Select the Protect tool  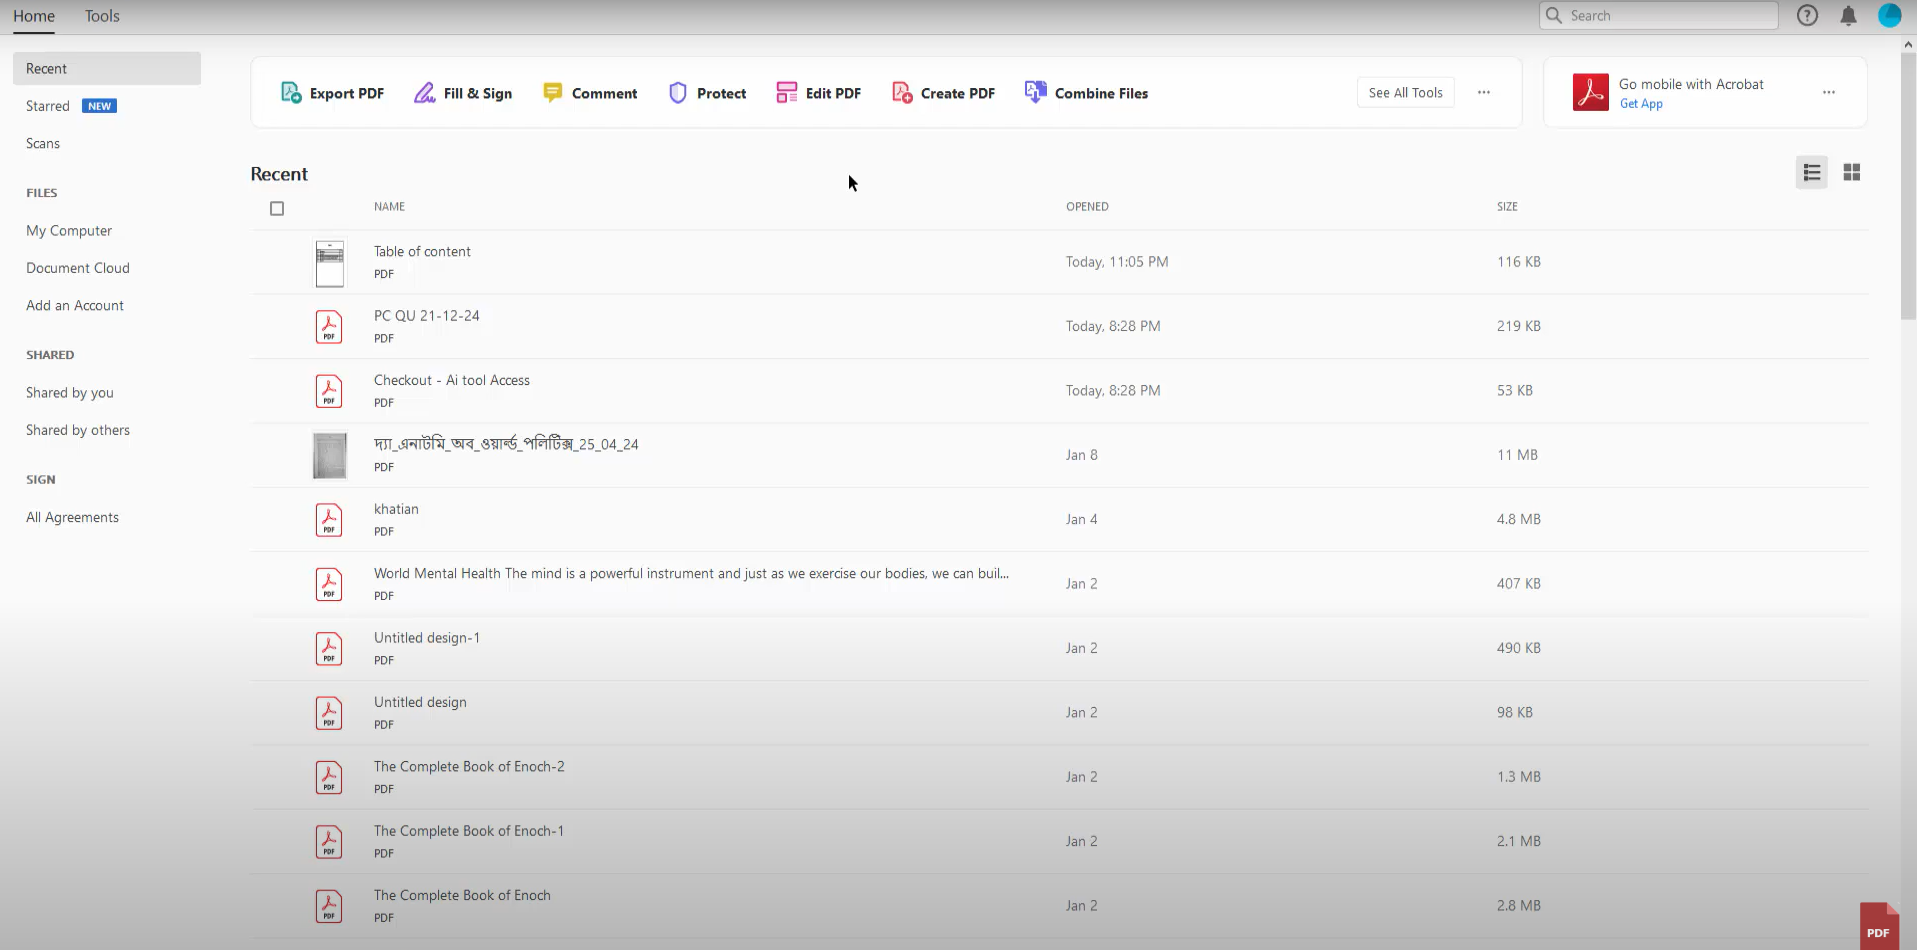(x=706, y=92)
